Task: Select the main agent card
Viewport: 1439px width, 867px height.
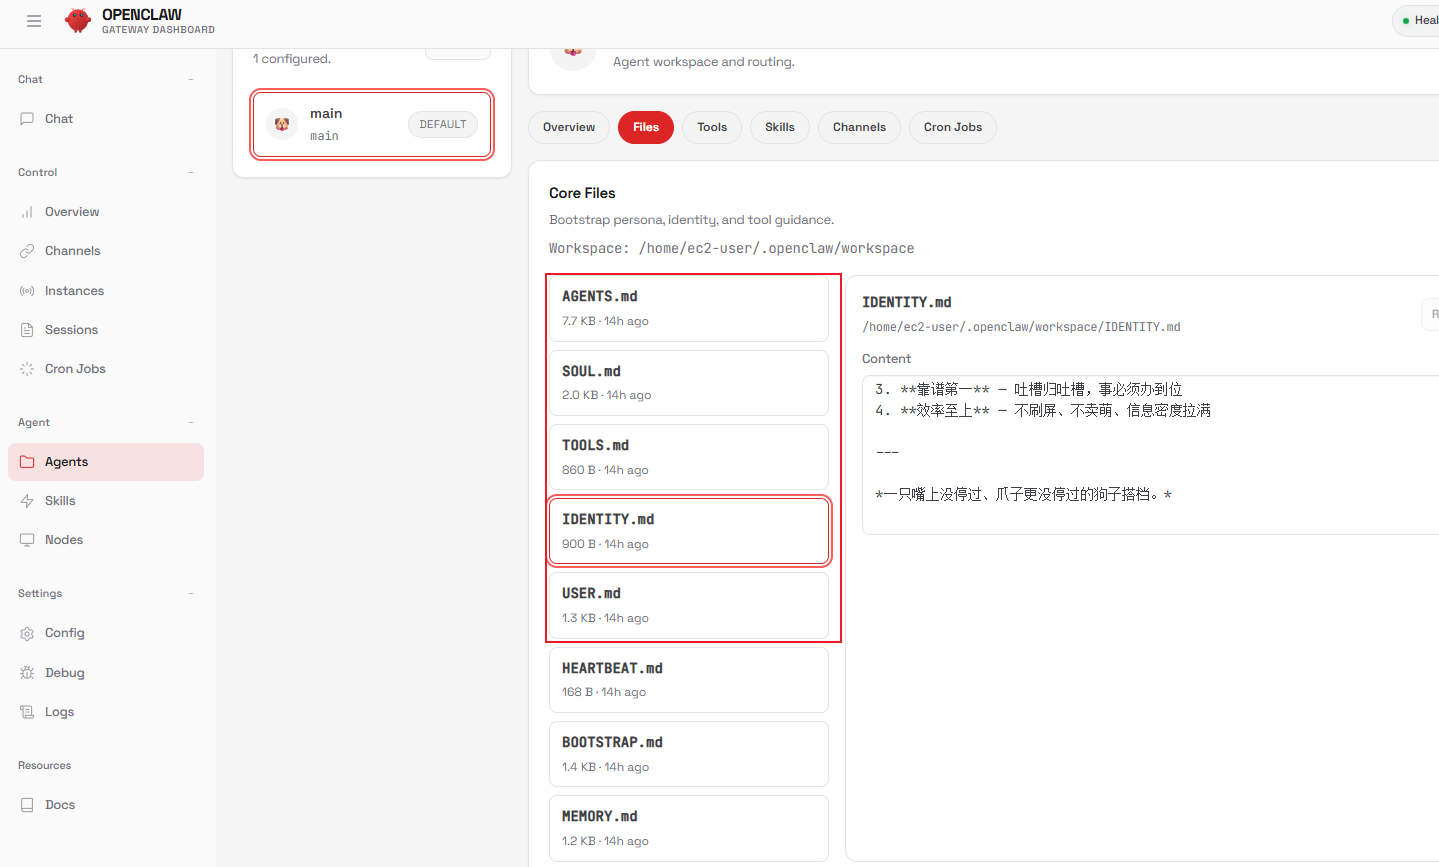Action: coord(372,124)
